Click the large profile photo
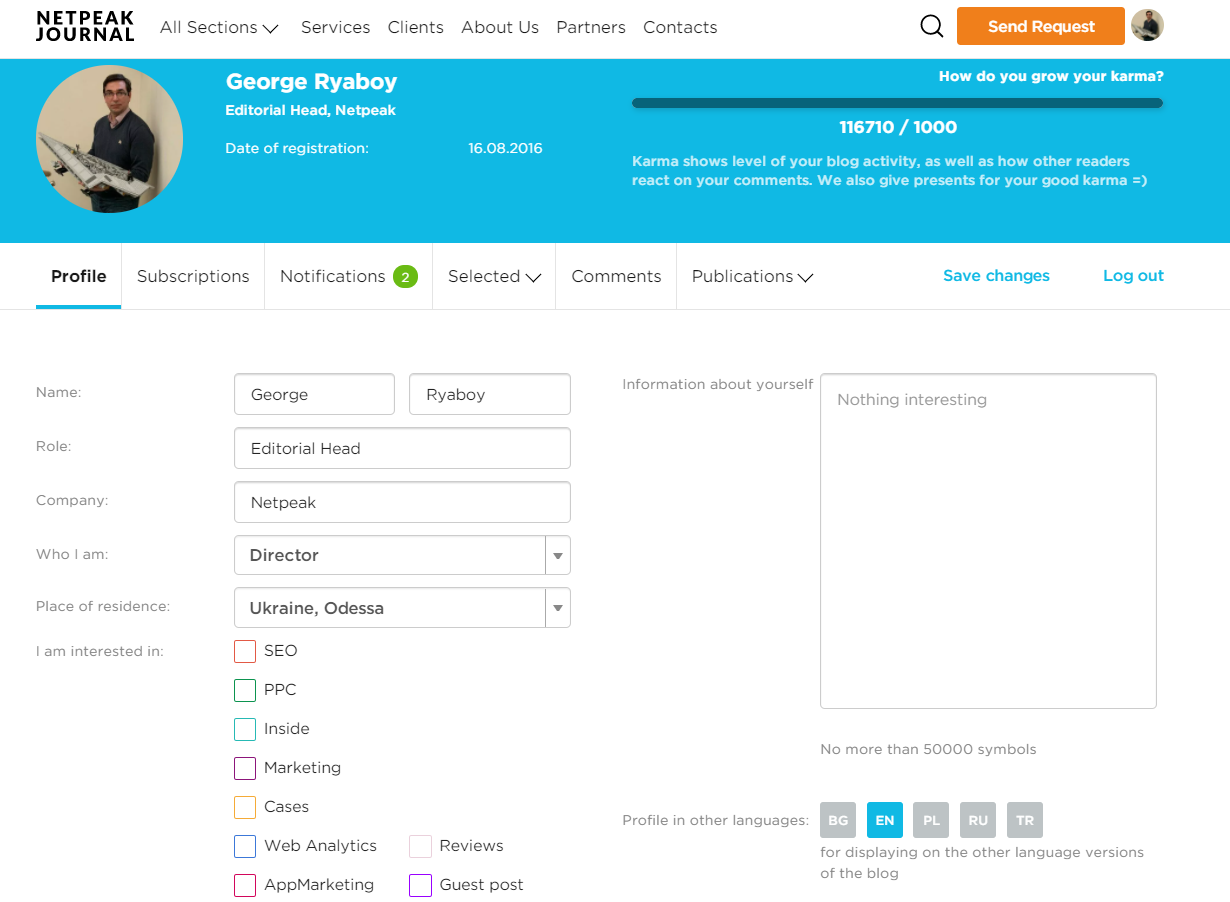 (x=109, y=139)
